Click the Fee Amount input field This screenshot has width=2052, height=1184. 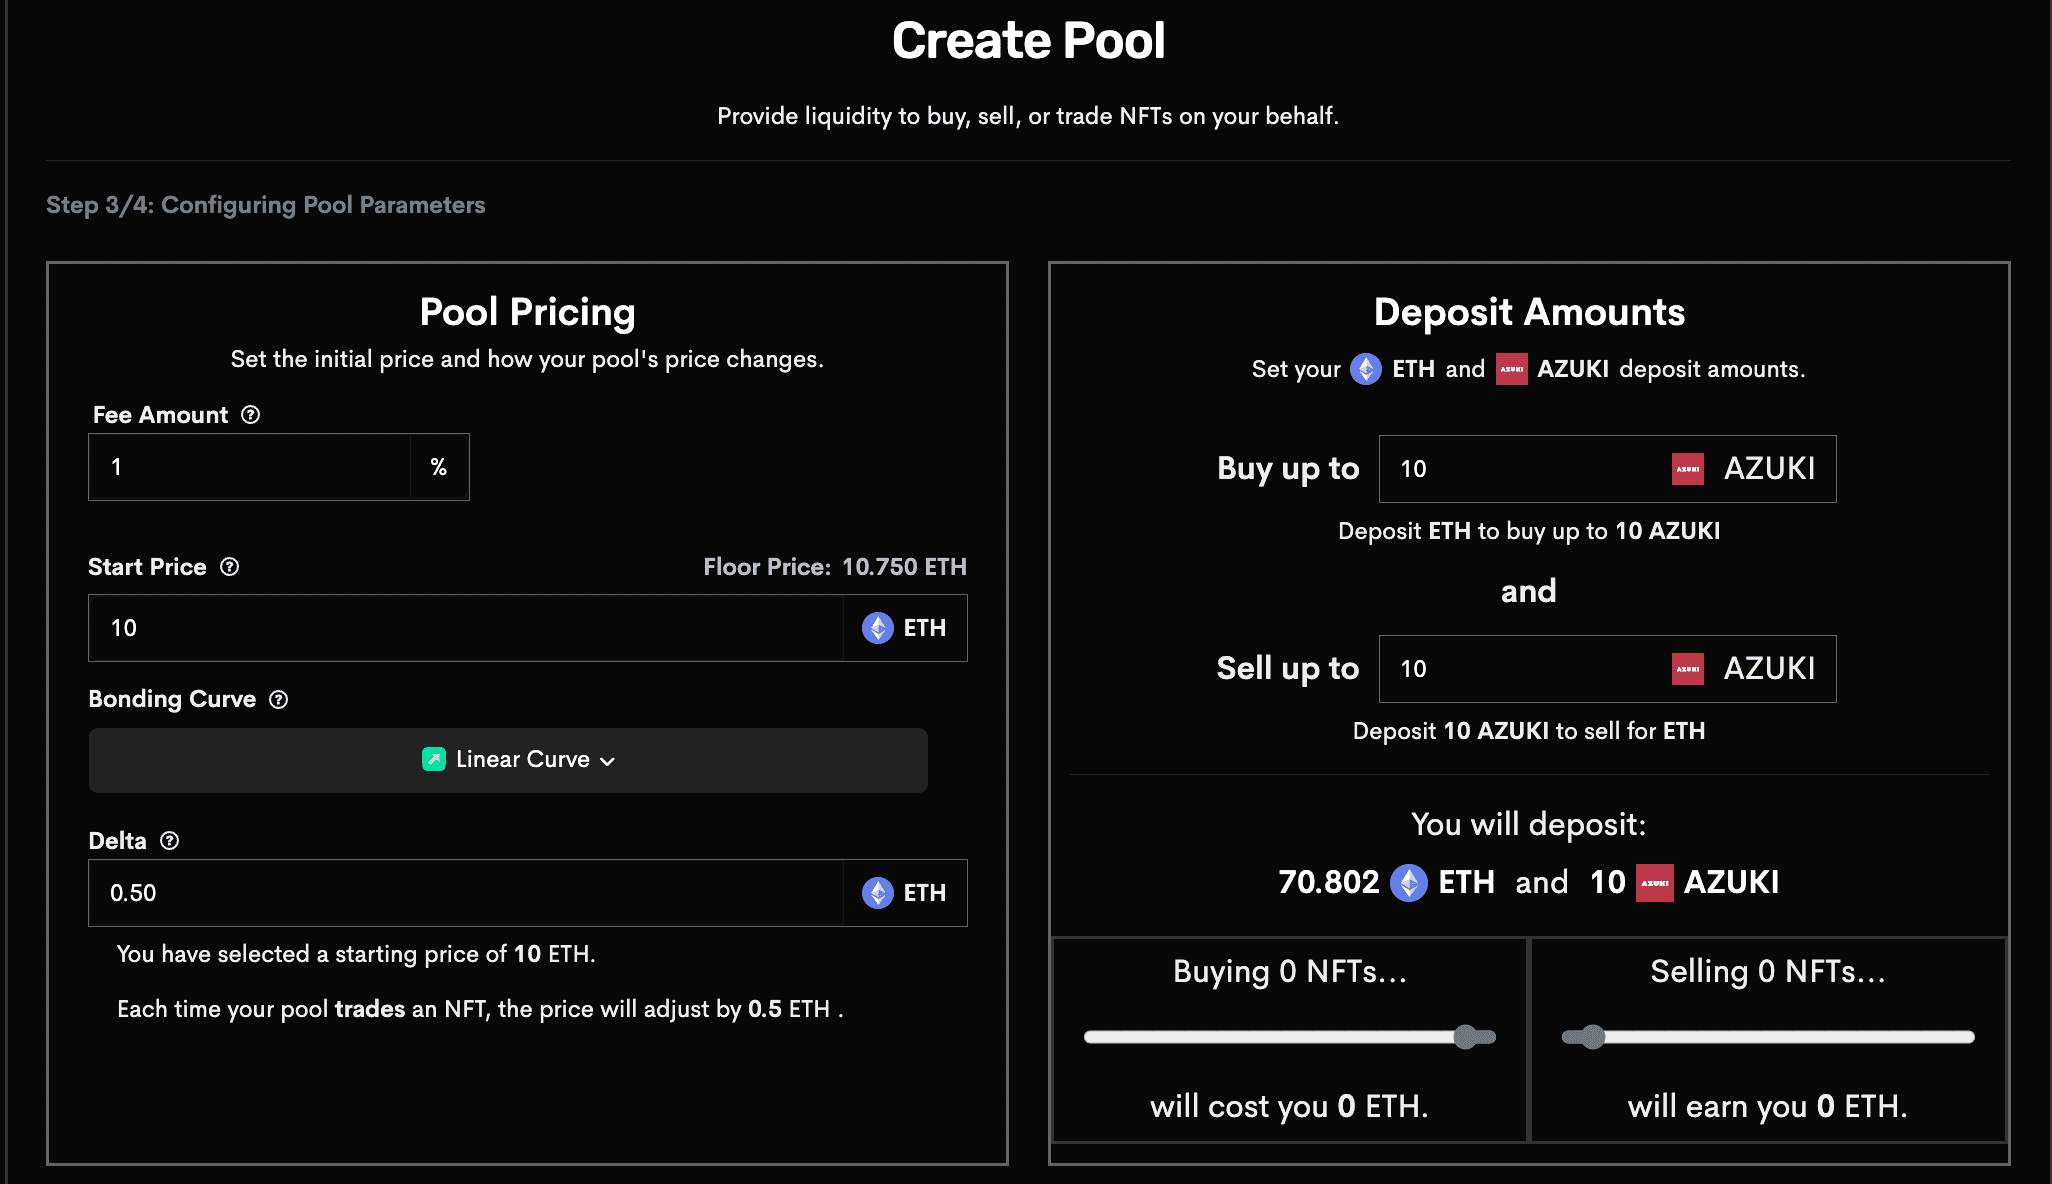coord(250,467)
